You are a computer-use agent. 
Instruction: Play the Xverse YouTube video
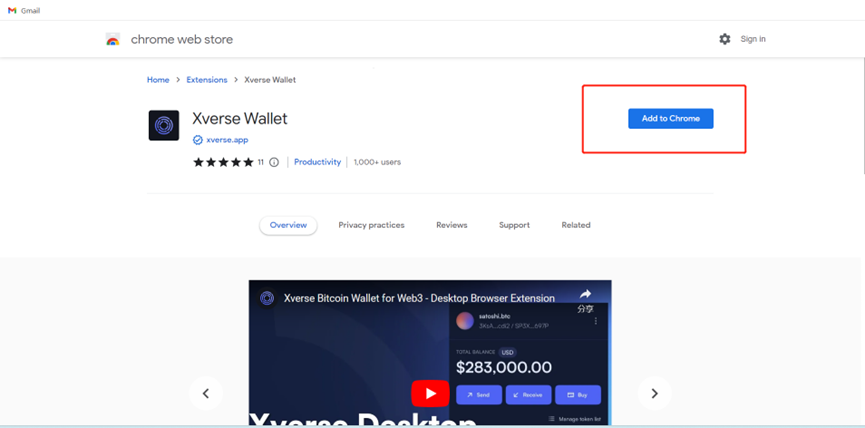coord(430,393)
